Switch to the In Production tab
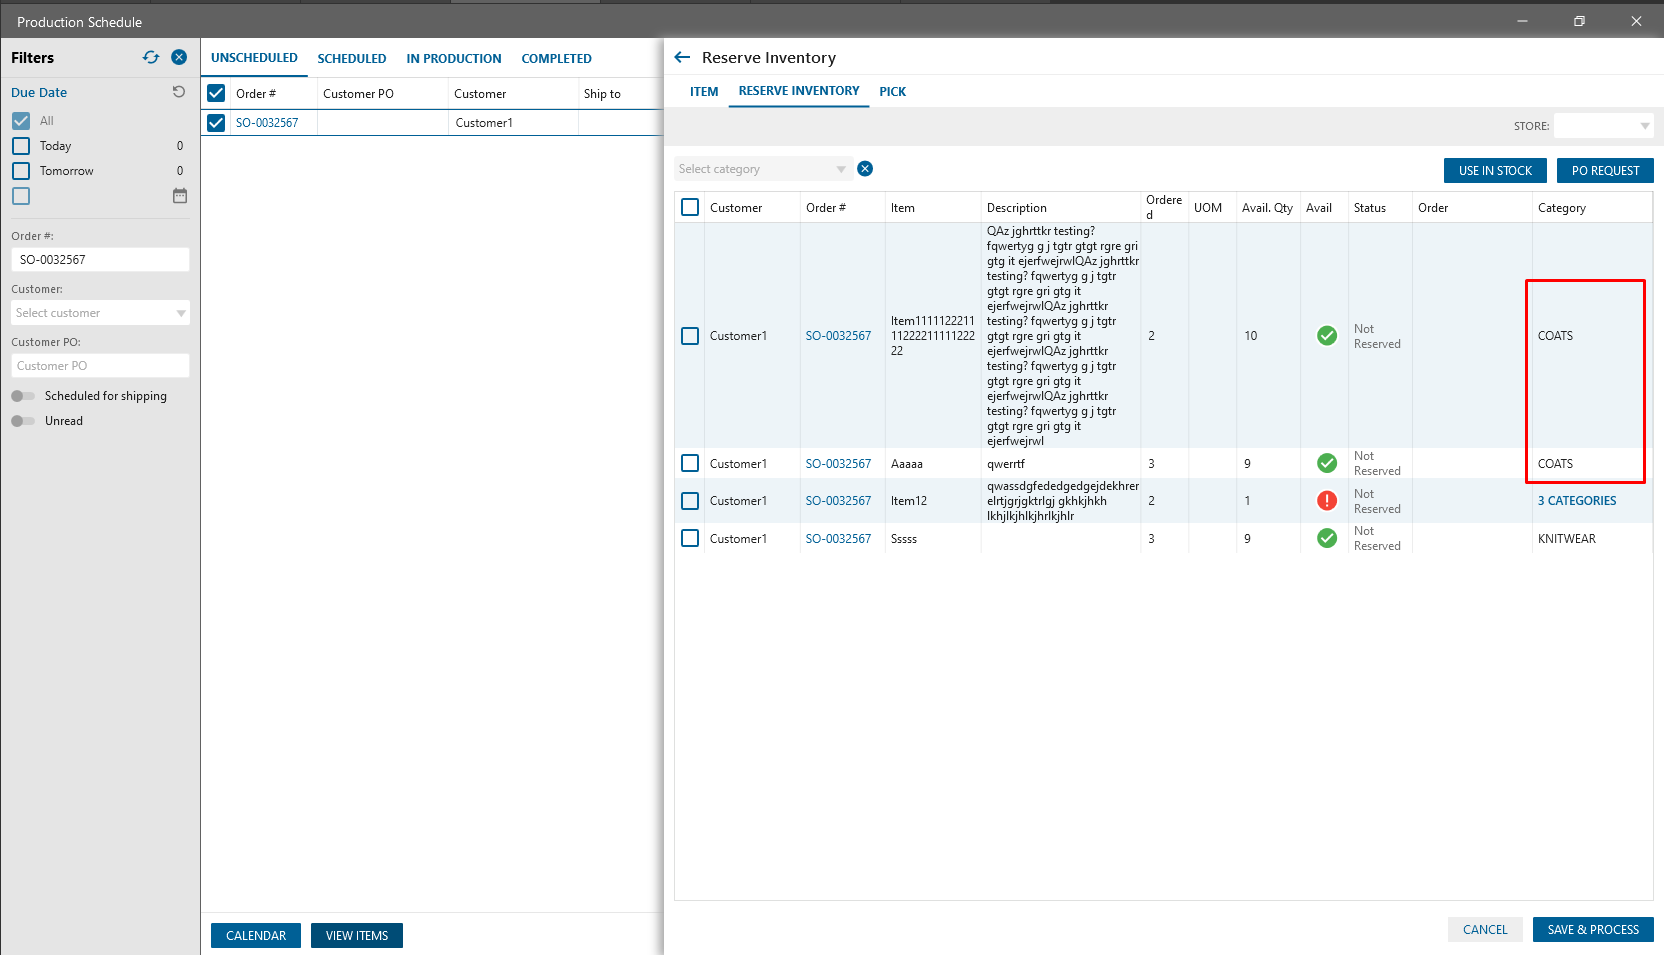Screen dimensions: 1664x955 click(x=454, y=59)
